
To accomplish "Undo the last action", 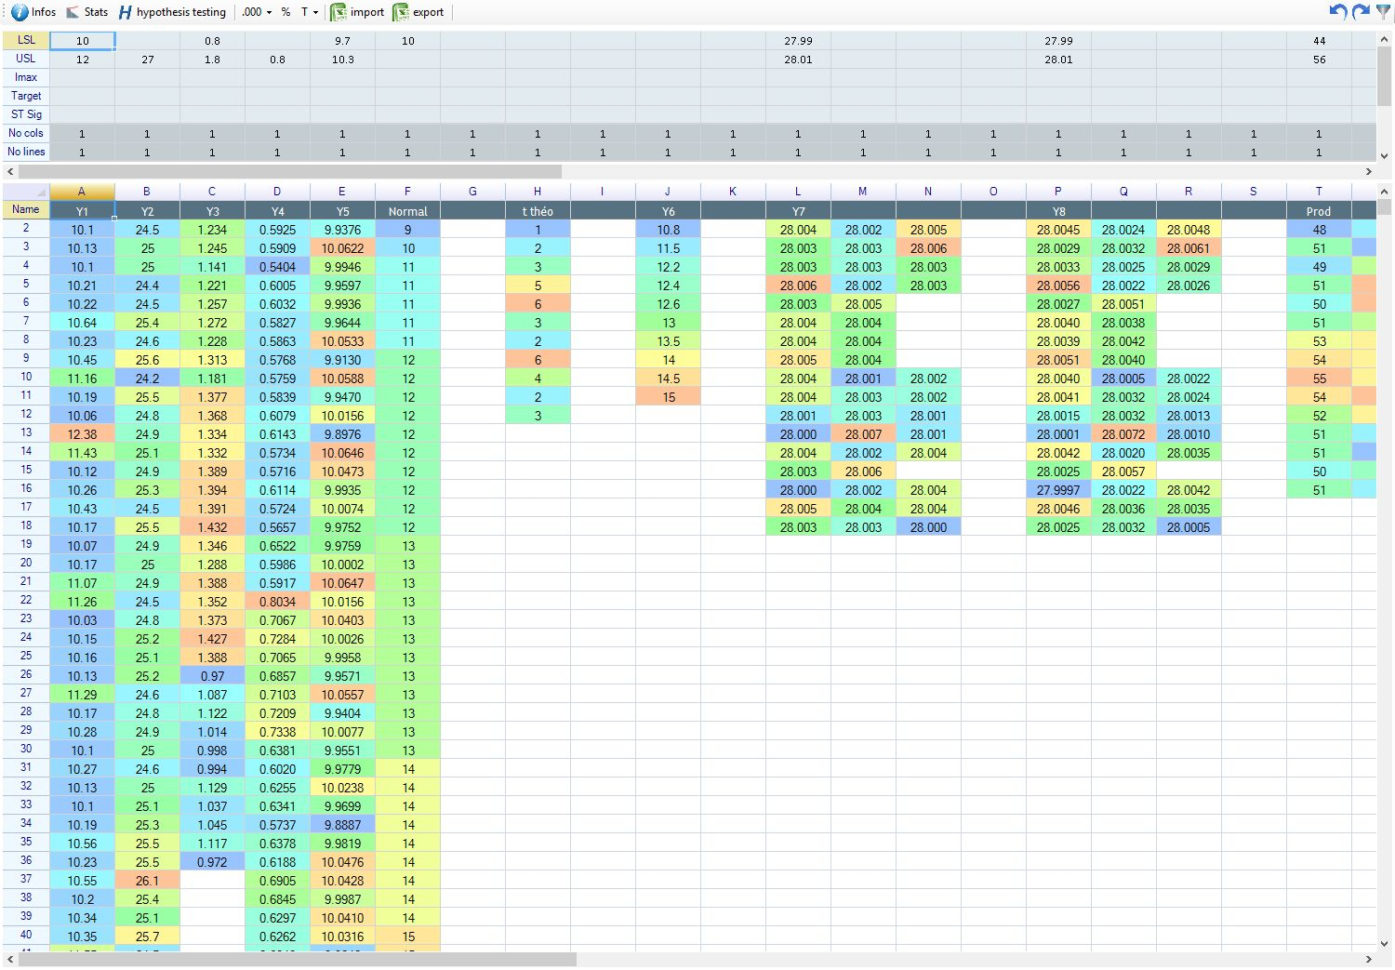I will (x=1338, y=12).
